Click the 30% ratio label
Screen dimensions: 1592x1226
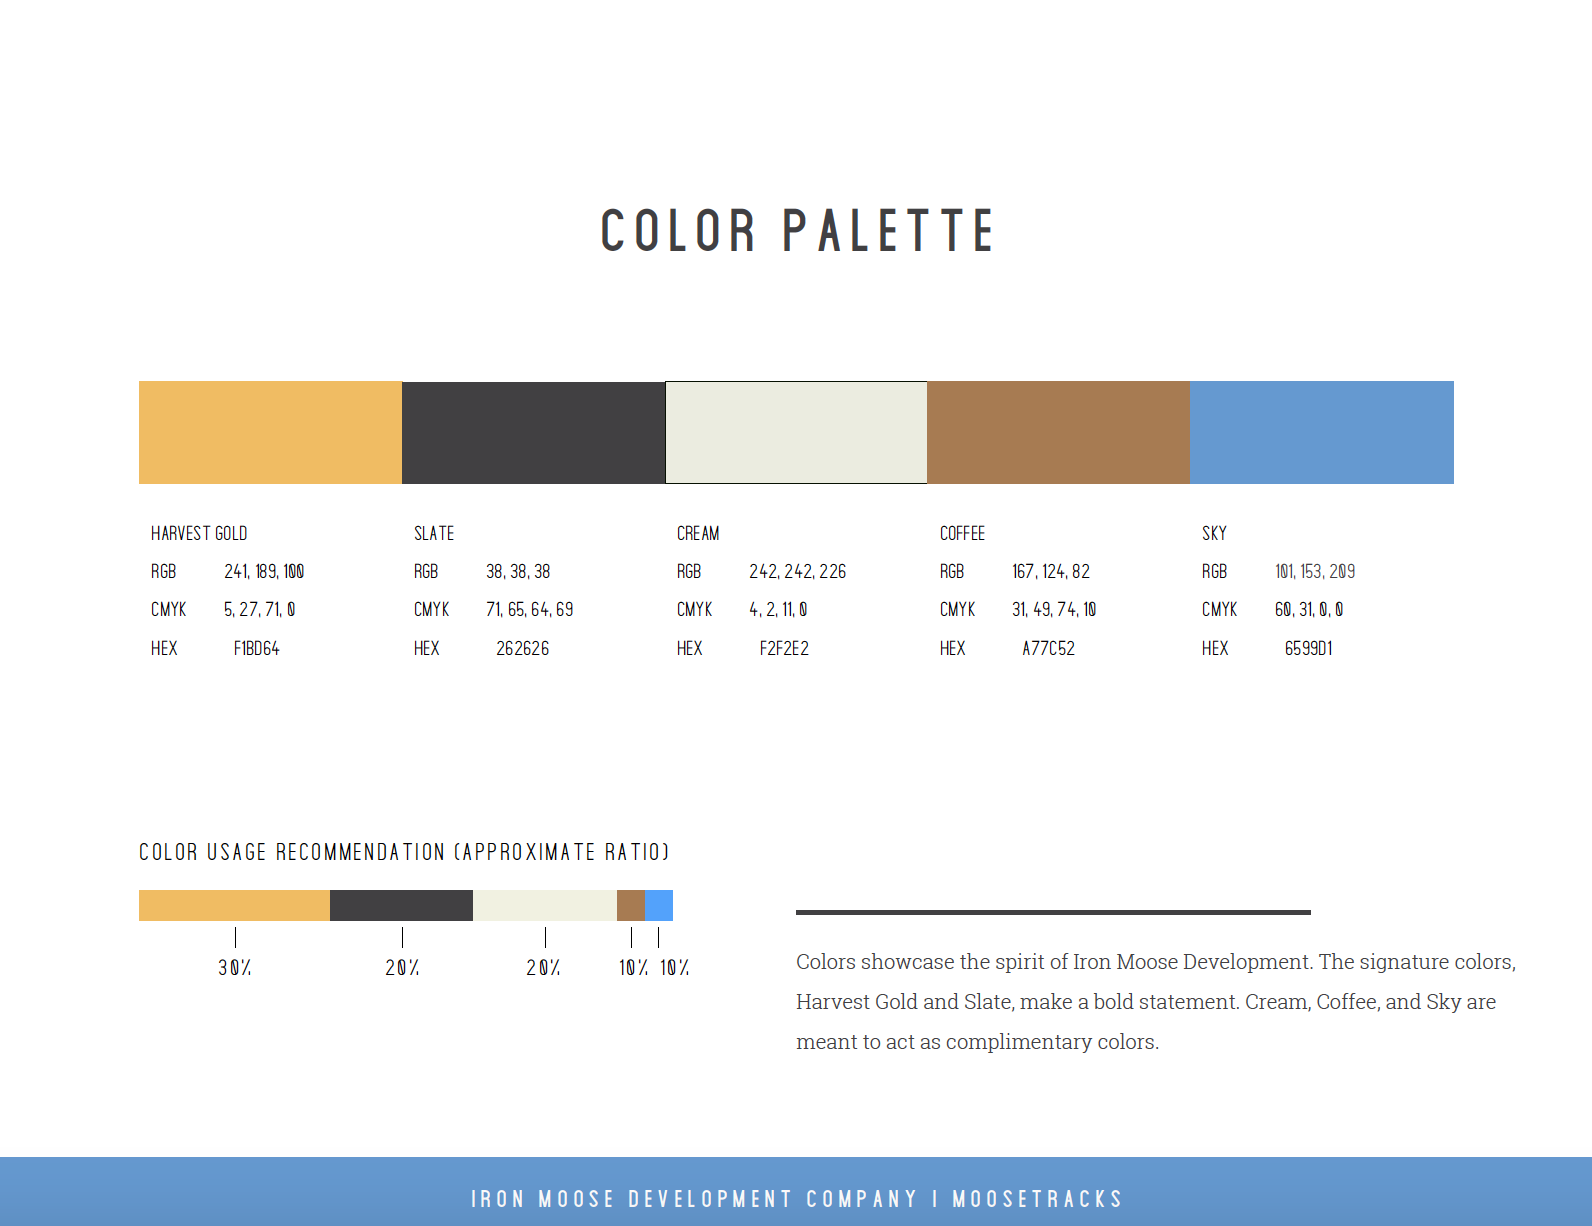click(x=235, y=967)
